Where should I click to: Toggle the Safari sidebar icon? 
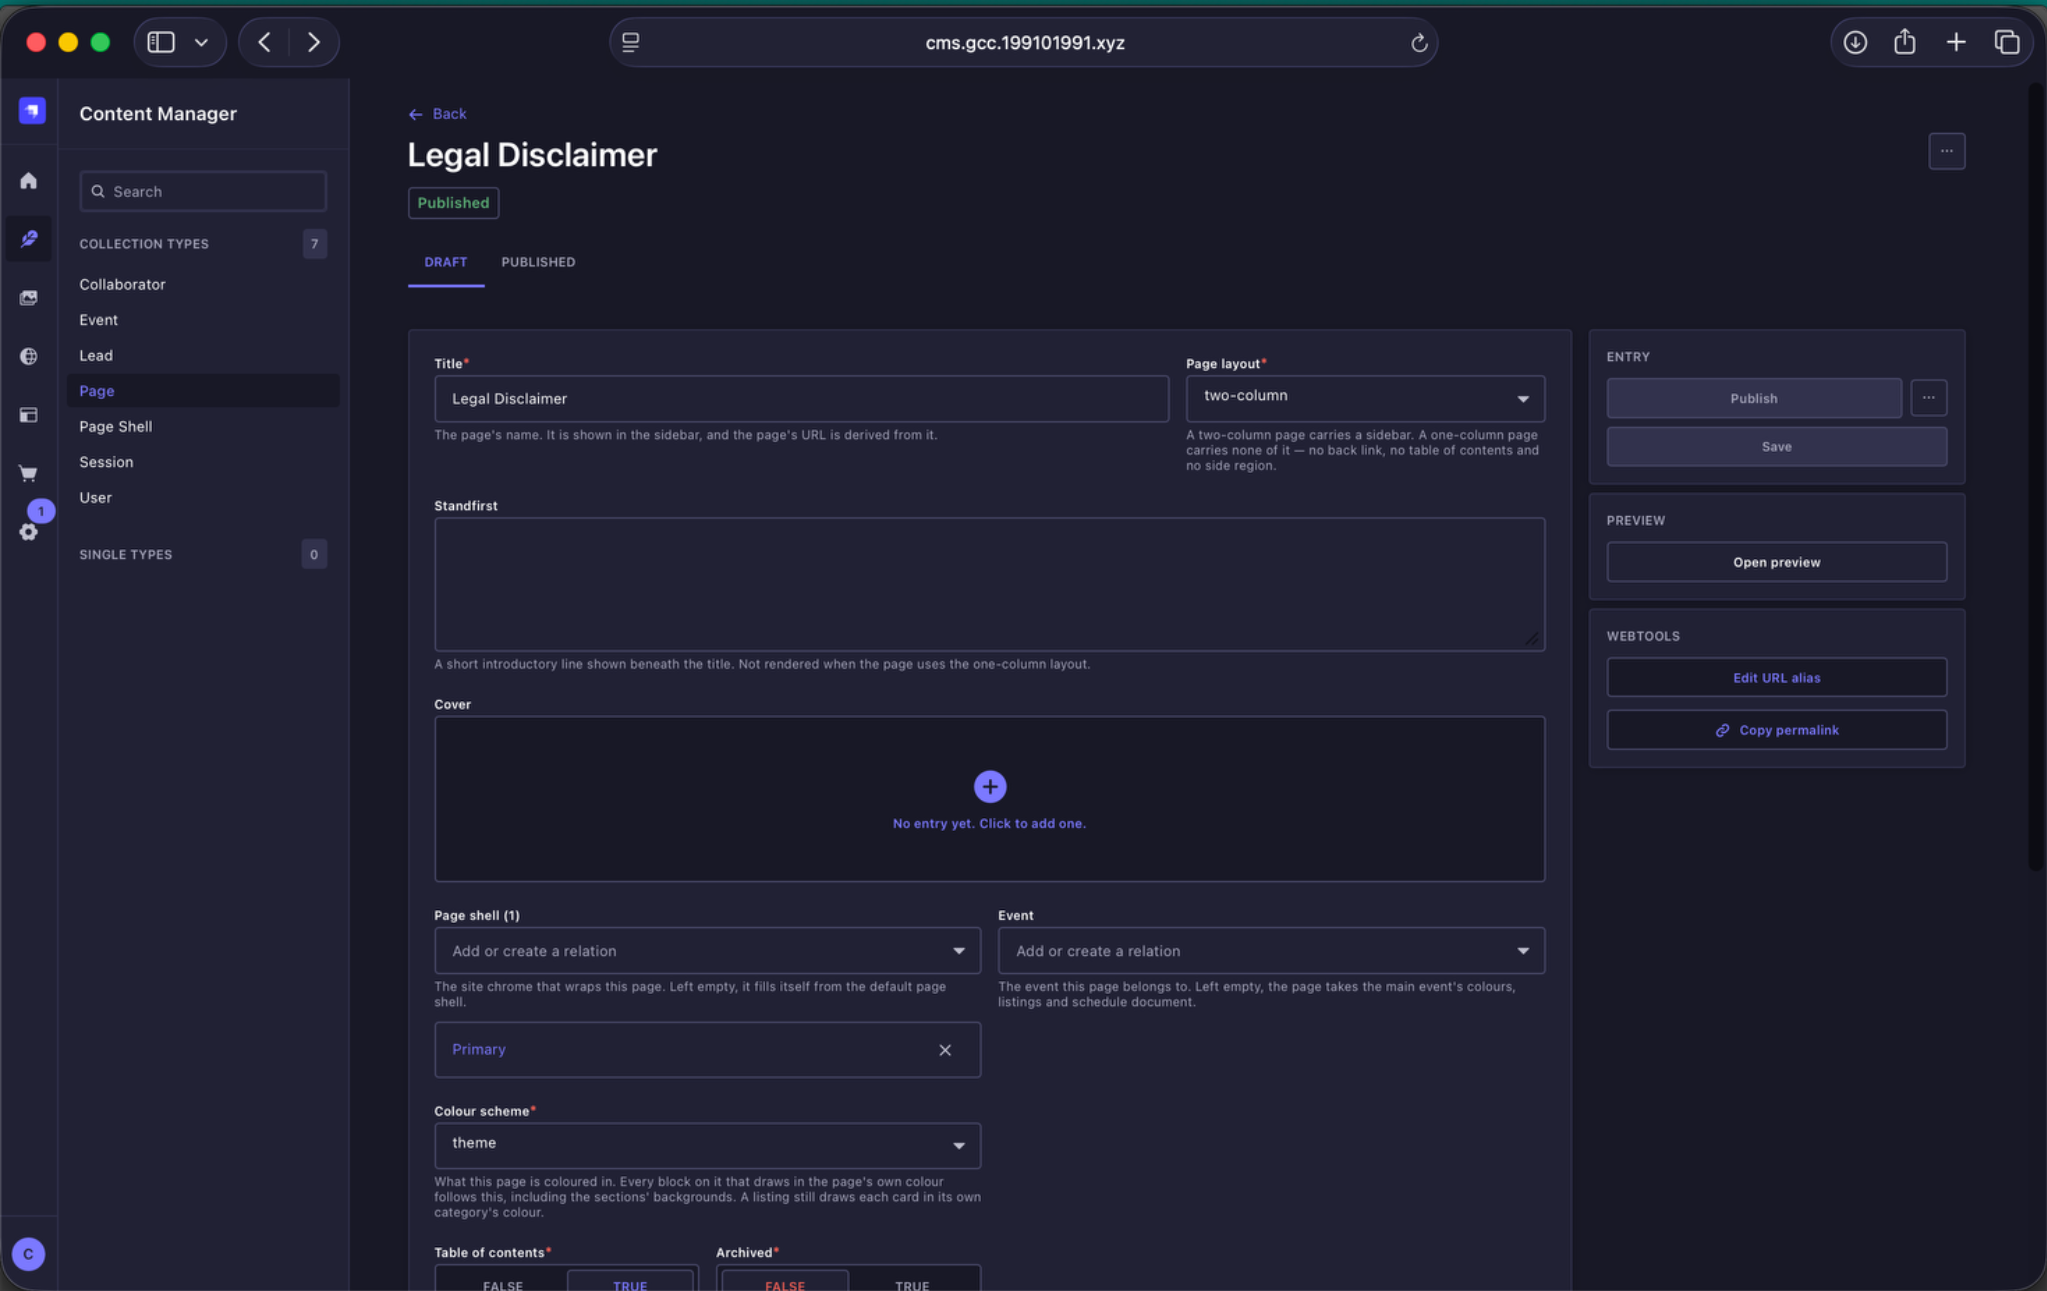click(161, 42)
